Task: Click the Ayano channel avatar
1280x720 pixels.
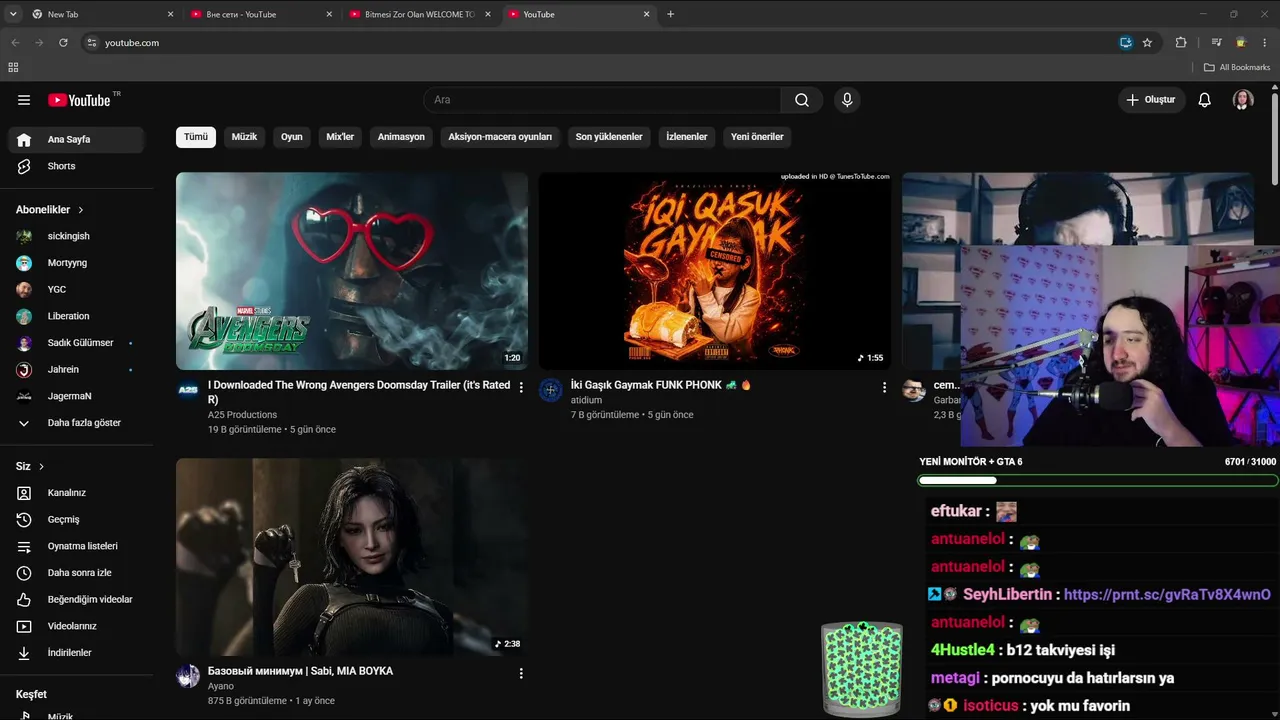Action: click(x=188, y=676)
